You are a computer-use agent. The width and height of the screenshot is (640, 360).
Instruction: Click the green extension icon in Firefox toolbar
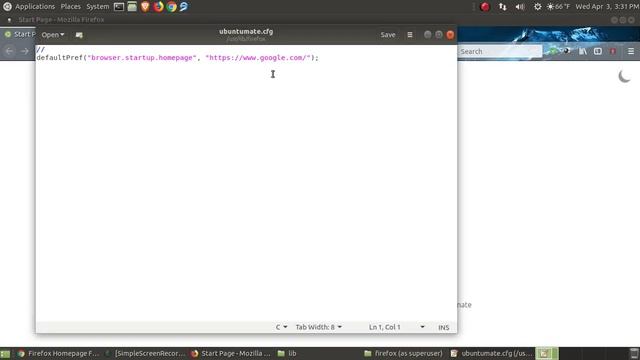point(552,51)
